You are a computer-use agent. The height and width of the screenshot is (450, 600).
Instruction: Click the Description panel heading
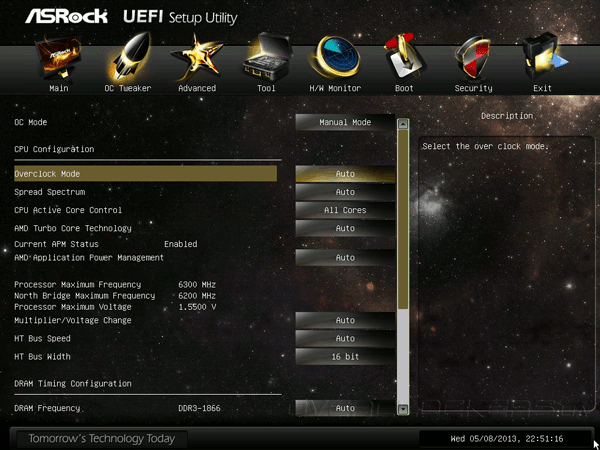(507, 116)
